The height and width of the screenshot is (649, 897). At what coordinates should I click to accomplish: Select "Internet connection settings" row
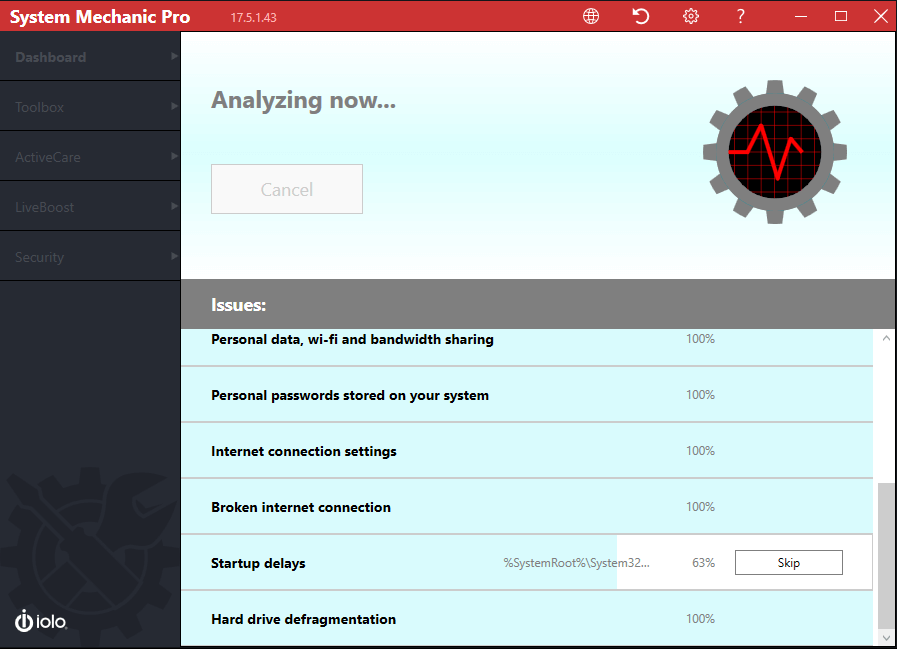[527, 451]
